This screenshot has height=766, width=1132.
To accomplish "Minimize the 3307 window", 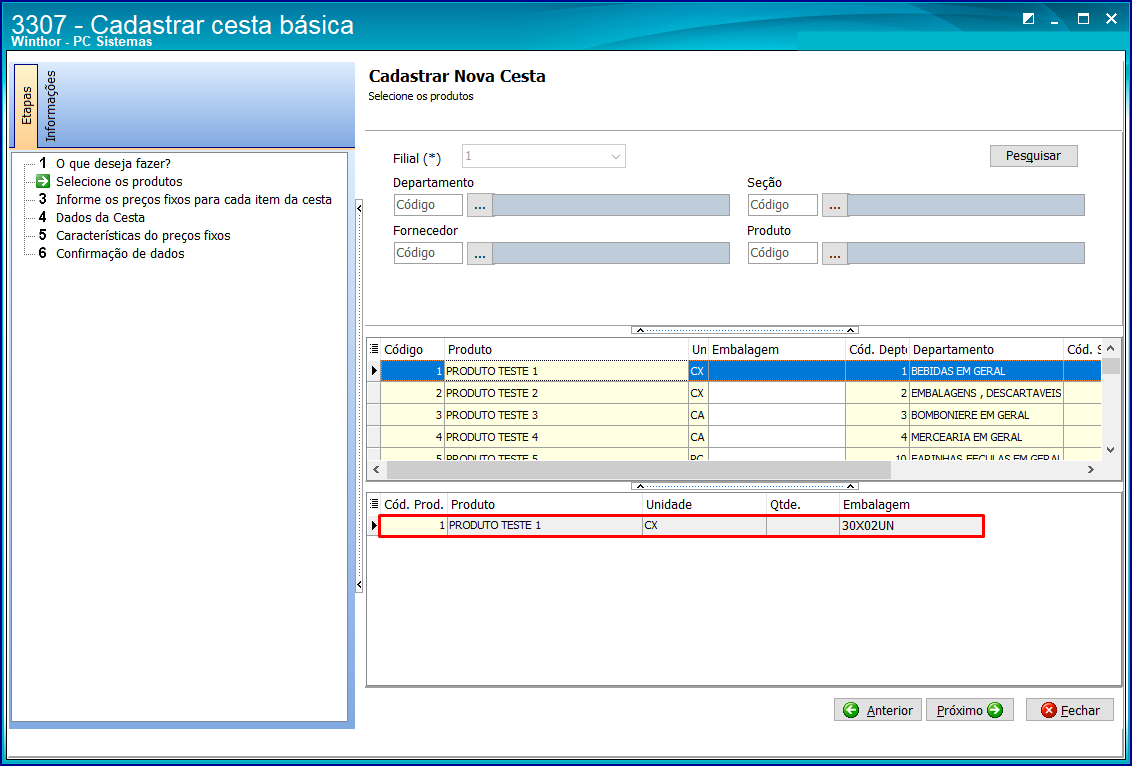I will 1055,20.
